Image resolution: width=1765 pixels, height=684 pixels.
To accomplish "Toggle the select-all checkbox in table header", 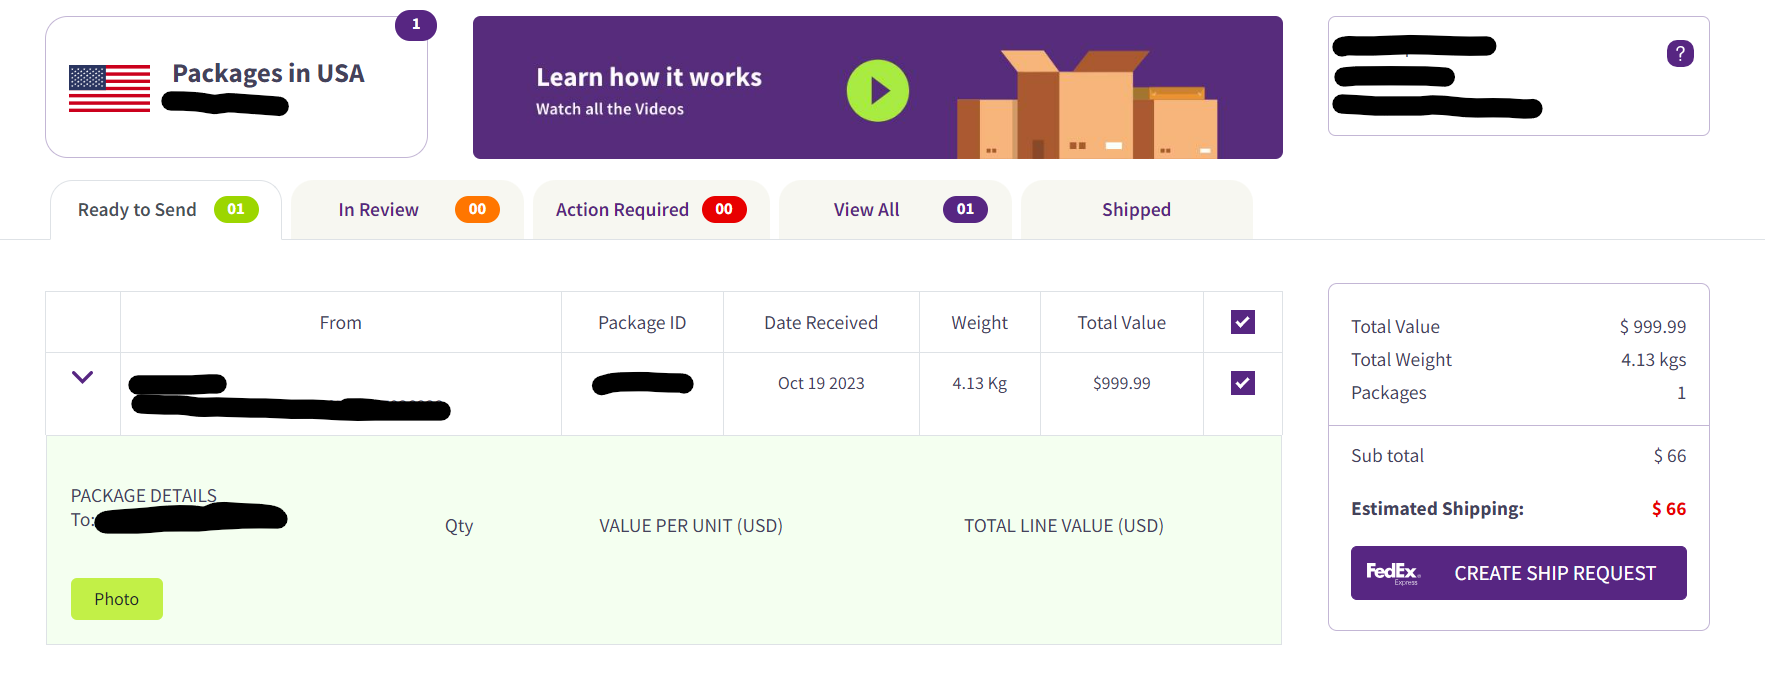I will click(1243, 322).
